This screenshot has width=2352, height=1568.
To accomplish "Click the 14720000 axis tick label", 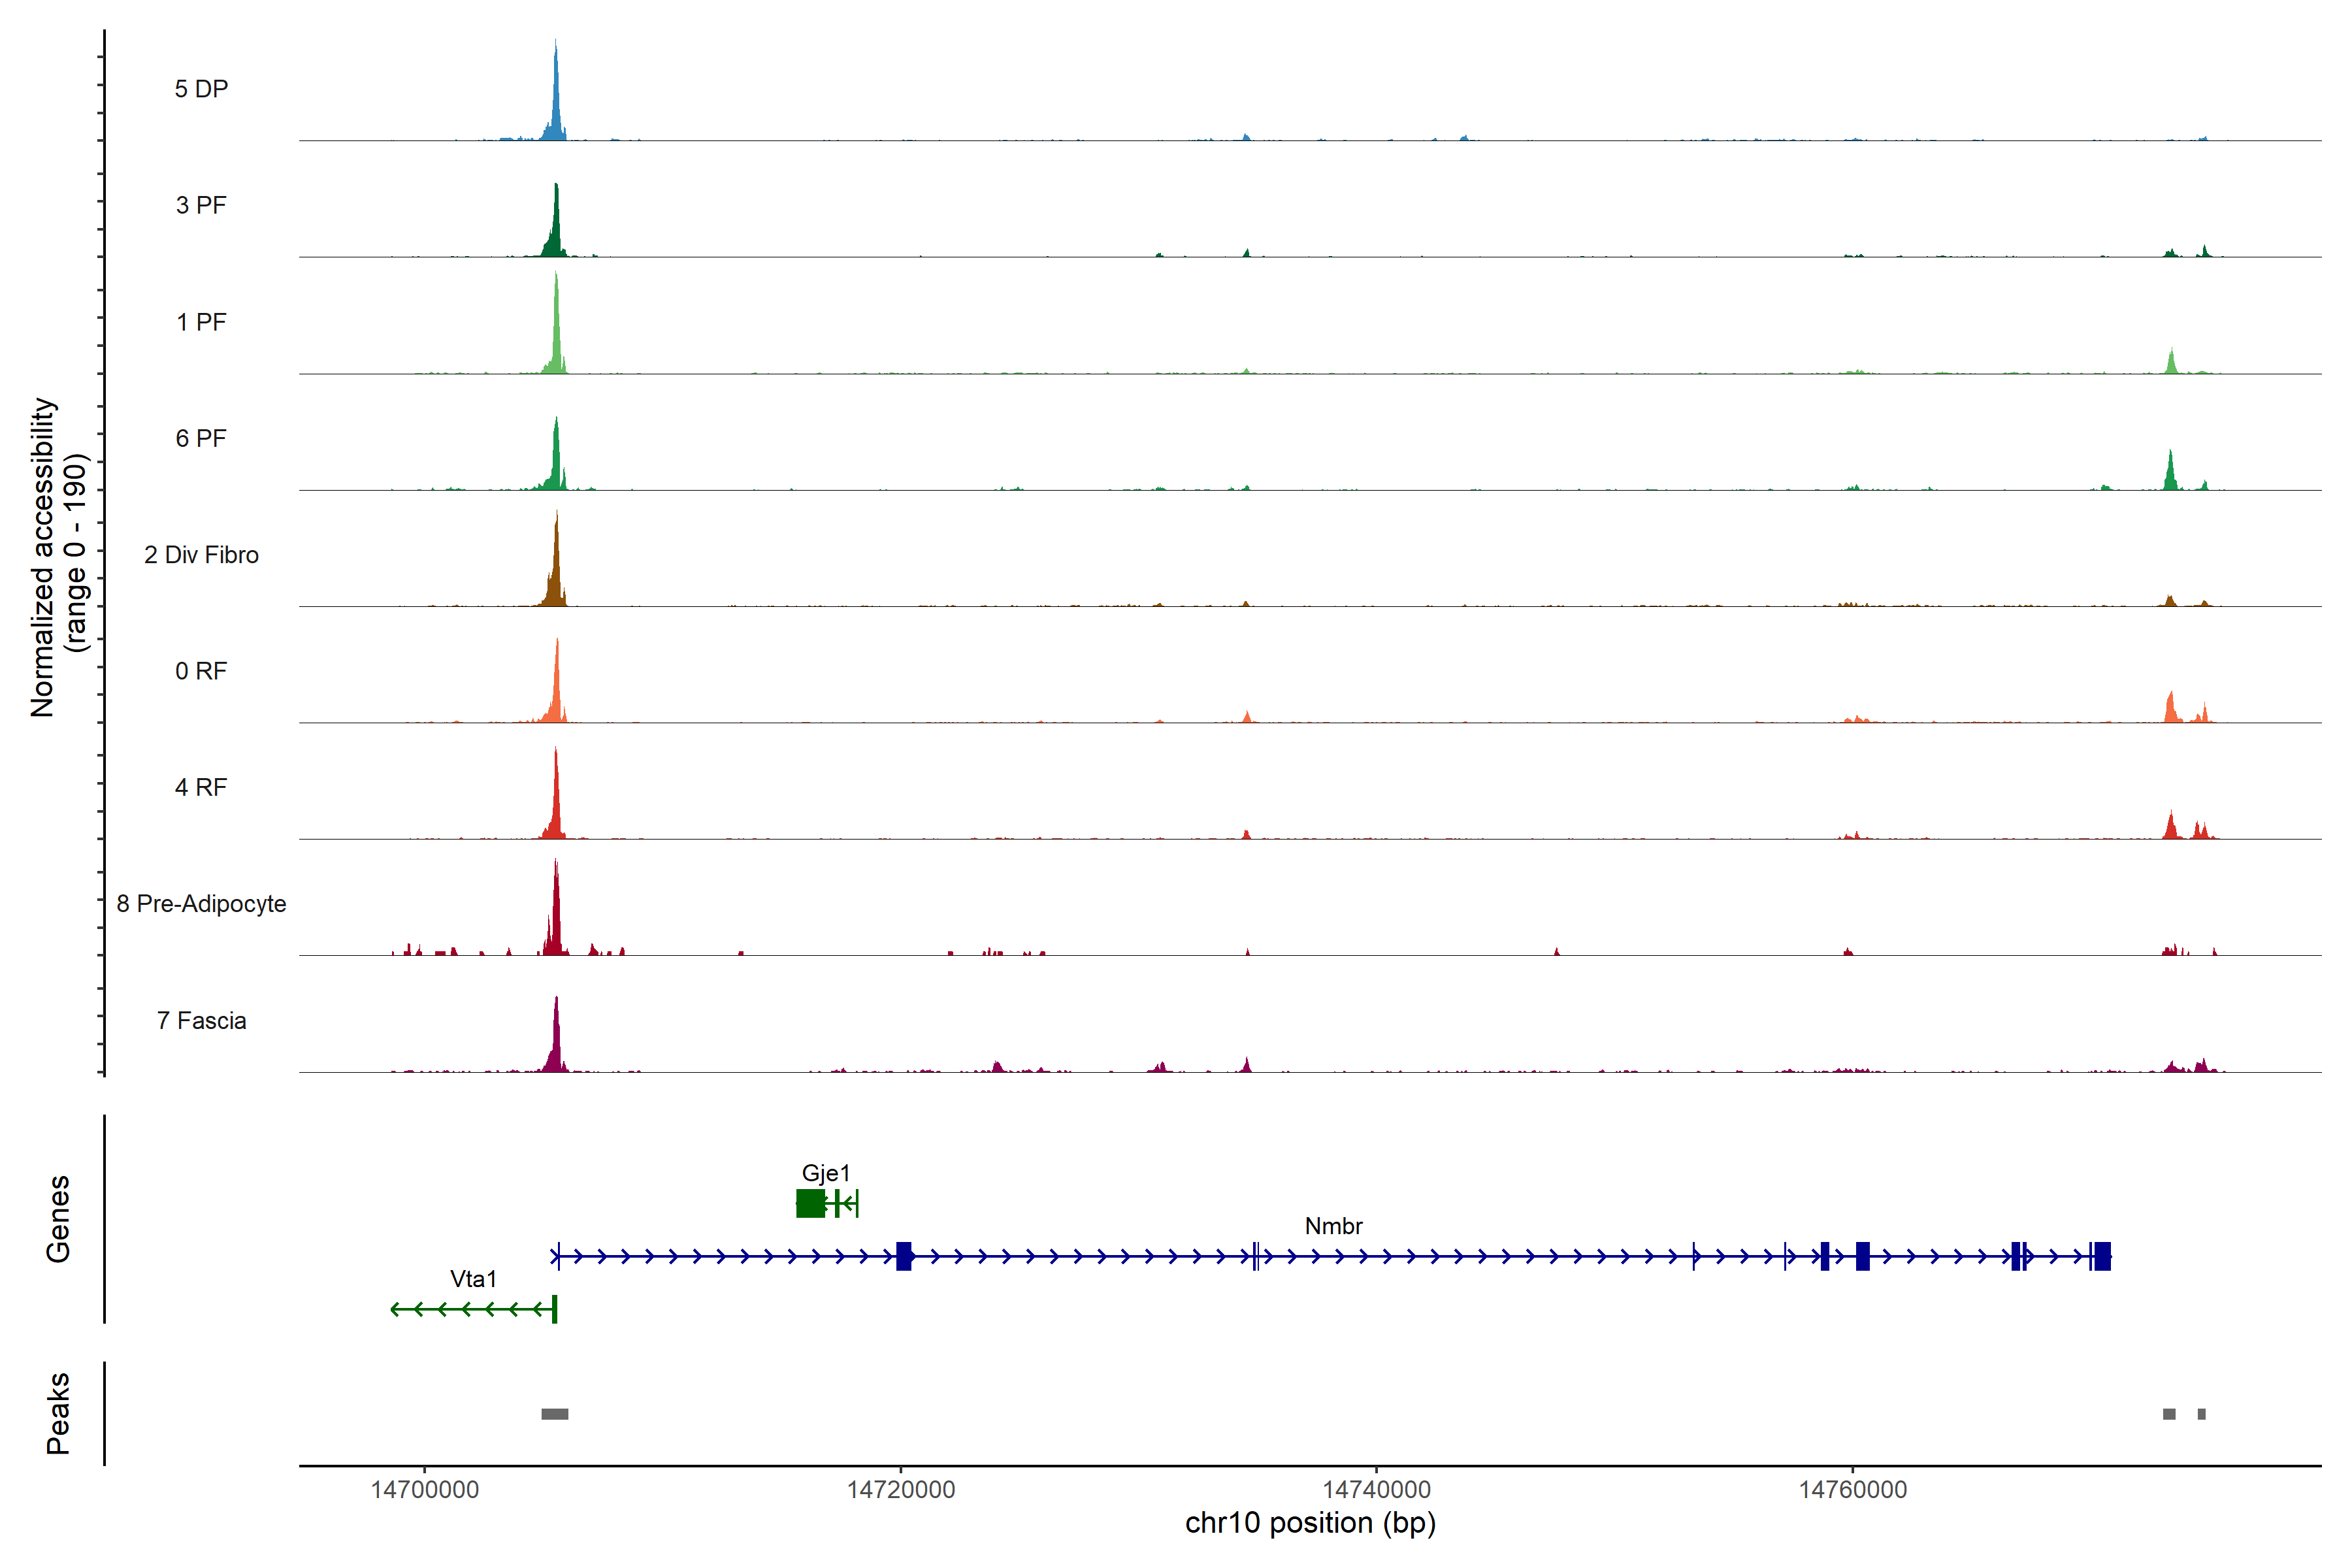I will [x=901, y=1490].
